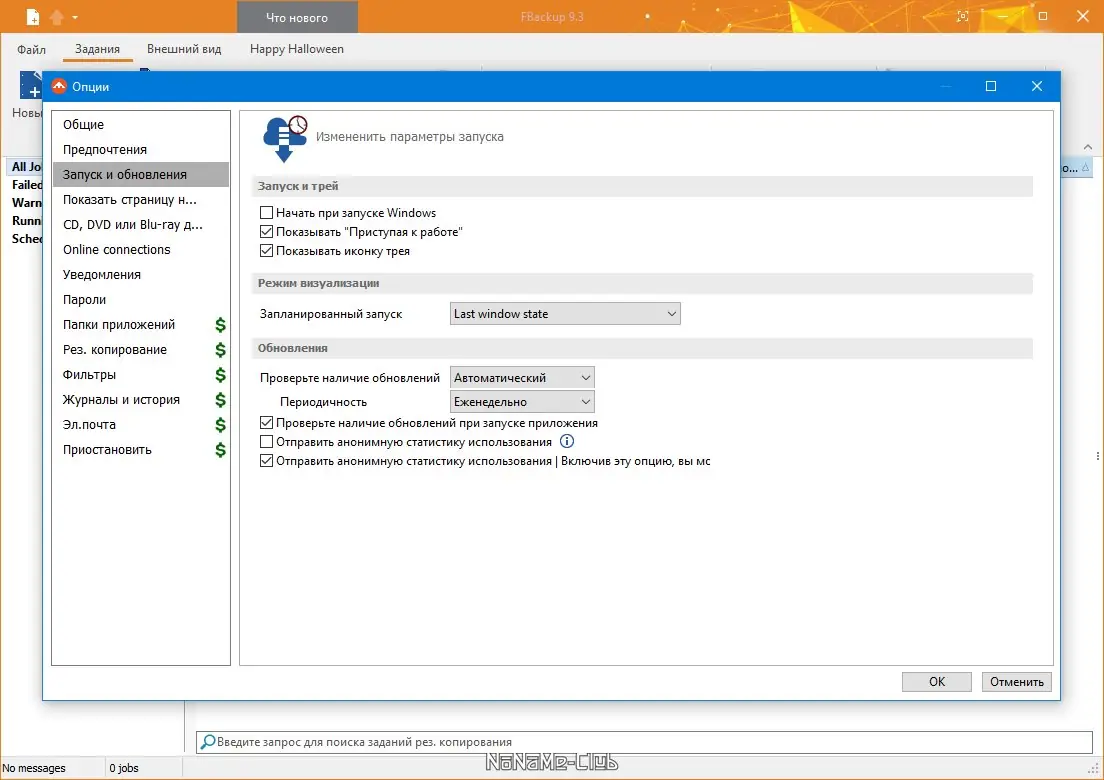1104x780 pixels.
Task: Open the Happy Halloween tab
Action: (x=296, y=49)
